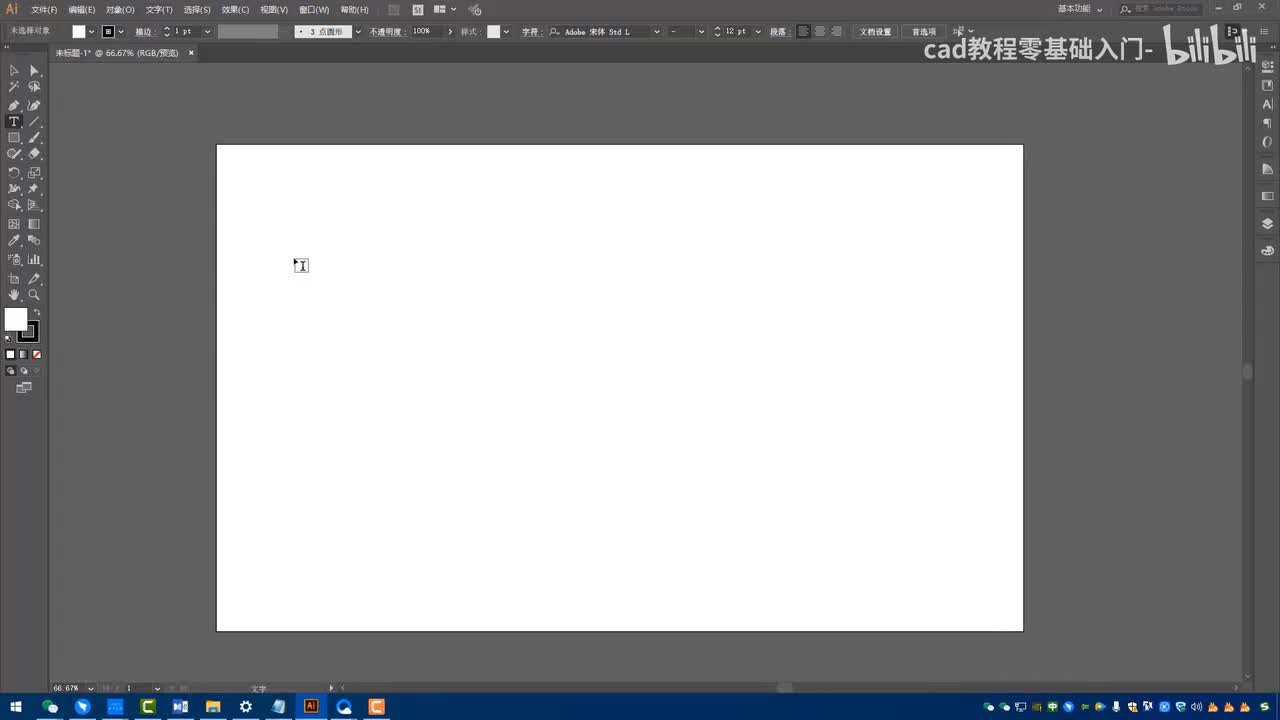This screenshot has height=720, width=1280.
Task: Set paint mode to Gradient
Action: (24, 354)
